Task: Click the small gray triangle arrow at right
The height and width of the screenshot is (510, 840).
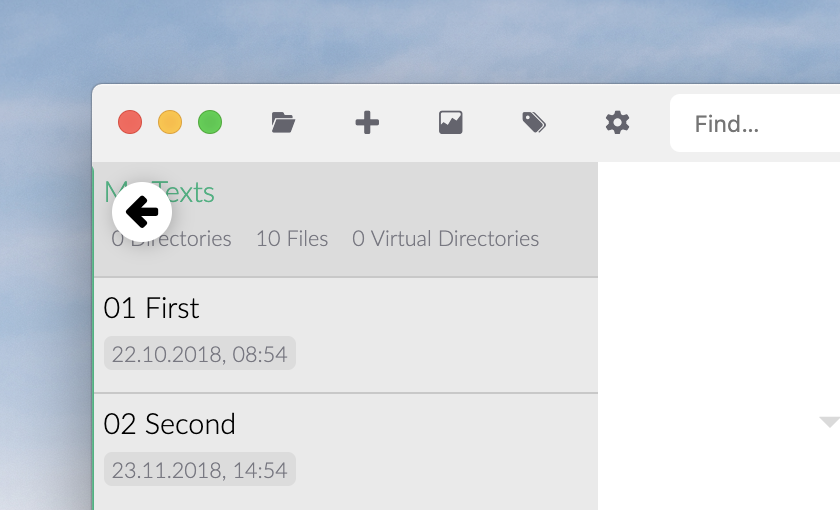Action: click(828, 422)
